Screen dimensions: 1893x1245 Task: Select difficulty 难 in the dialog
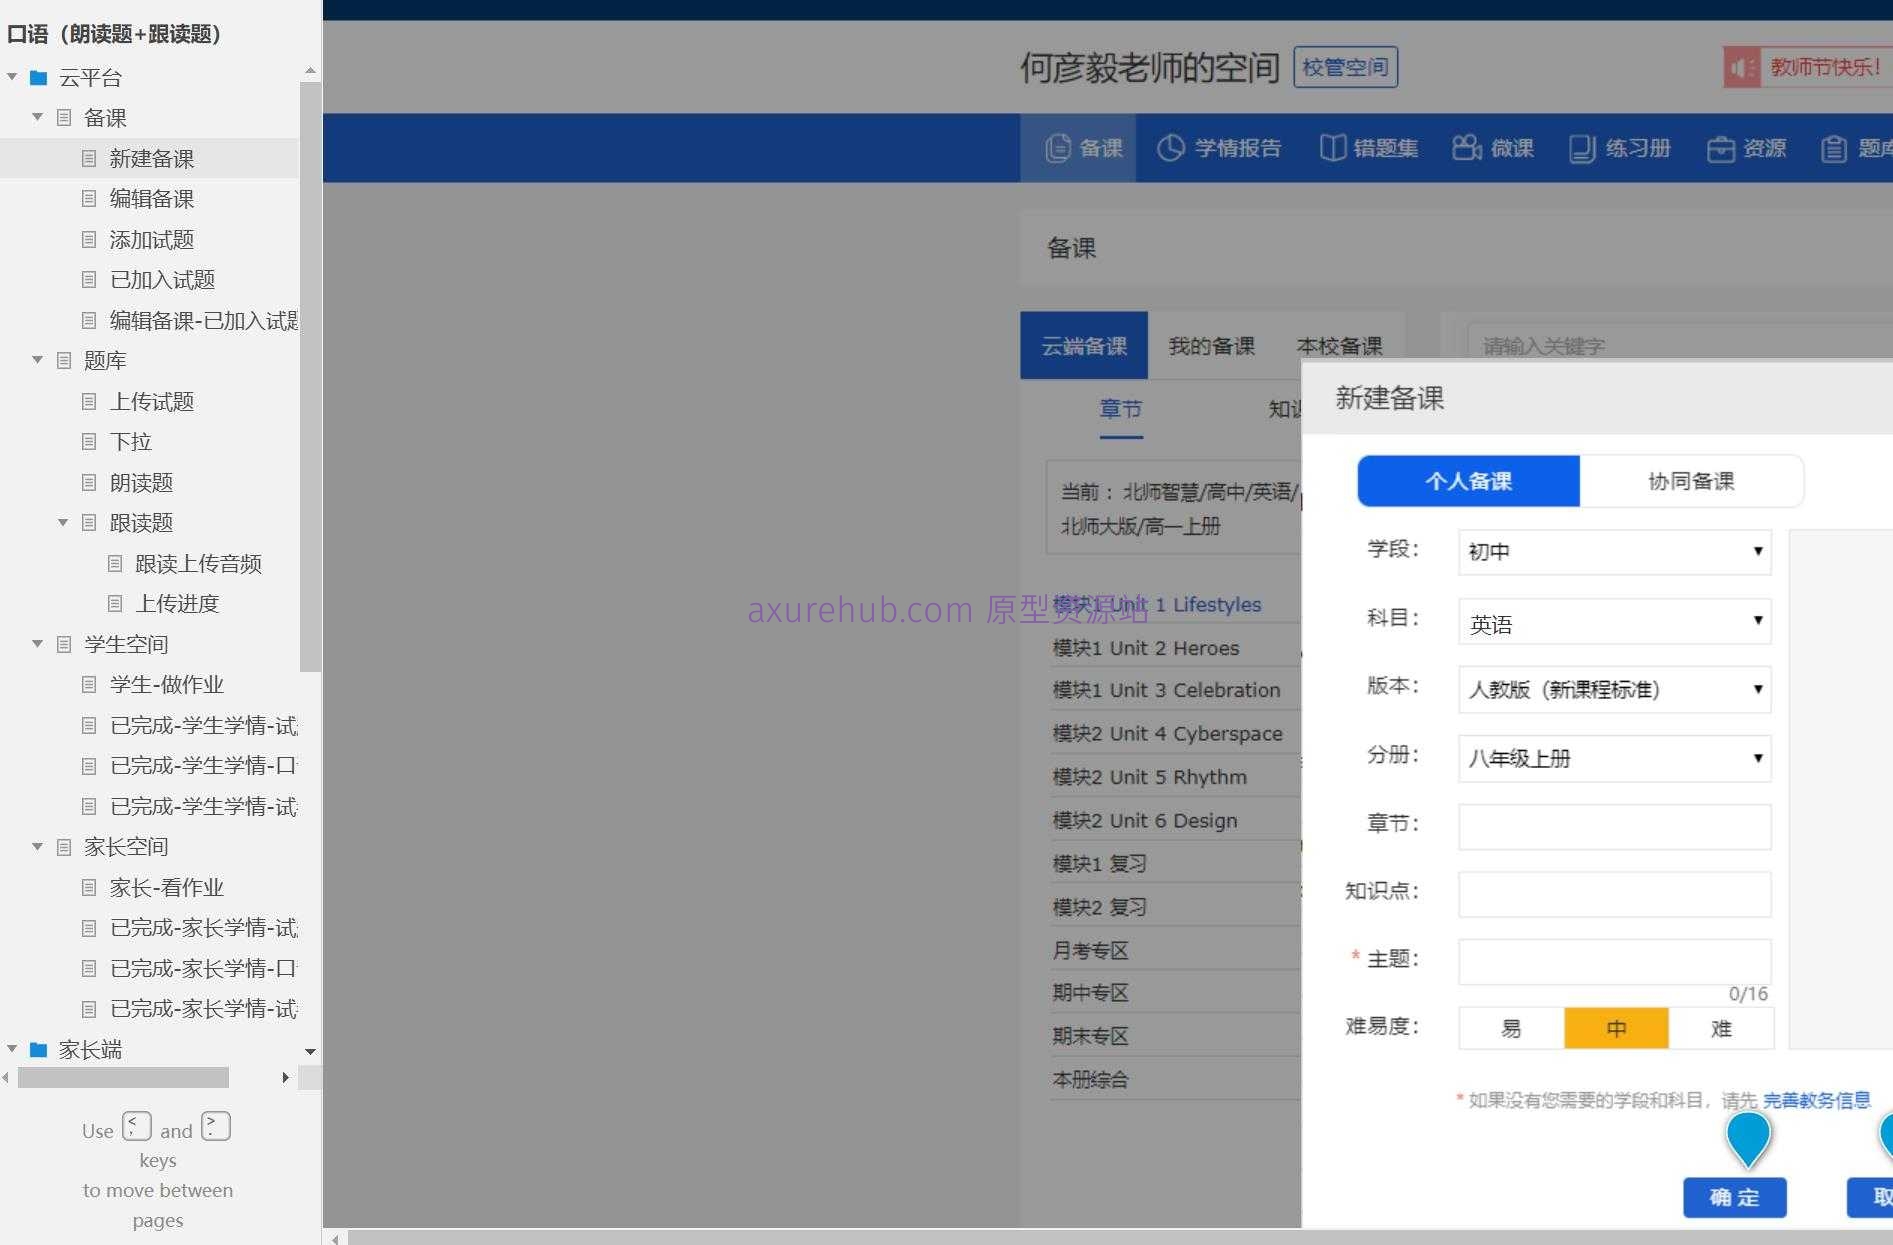(x=1721, y=1028)
